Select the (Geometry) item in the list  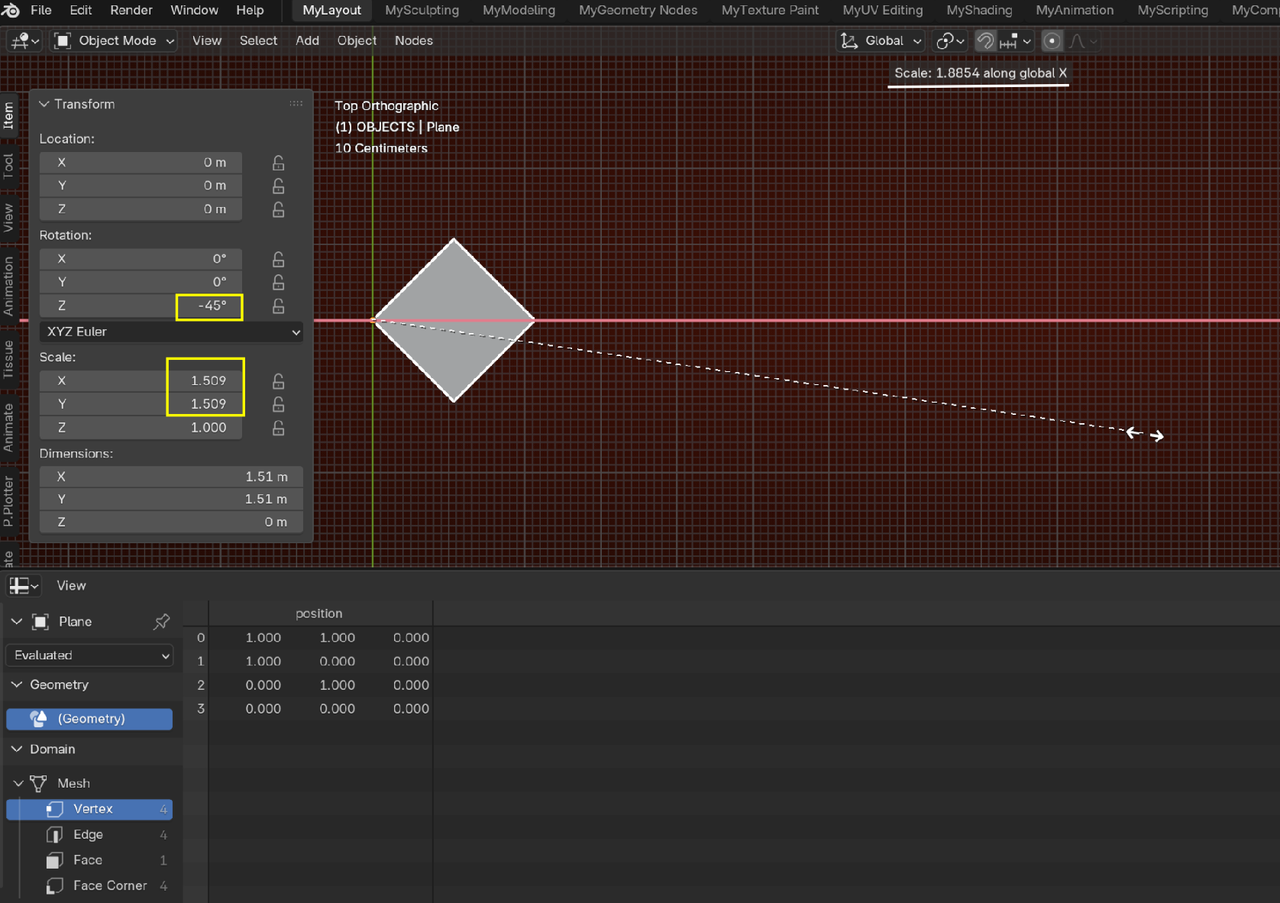[89, 719]
